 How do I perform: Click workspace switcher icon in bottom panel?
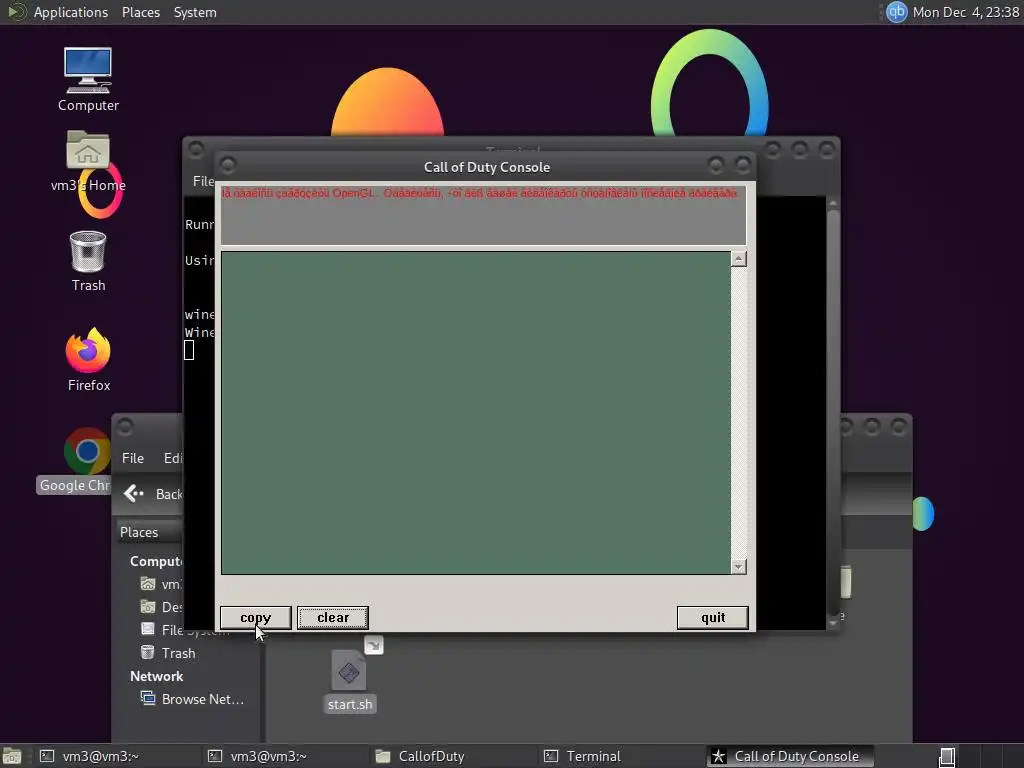tap(947, 756)
